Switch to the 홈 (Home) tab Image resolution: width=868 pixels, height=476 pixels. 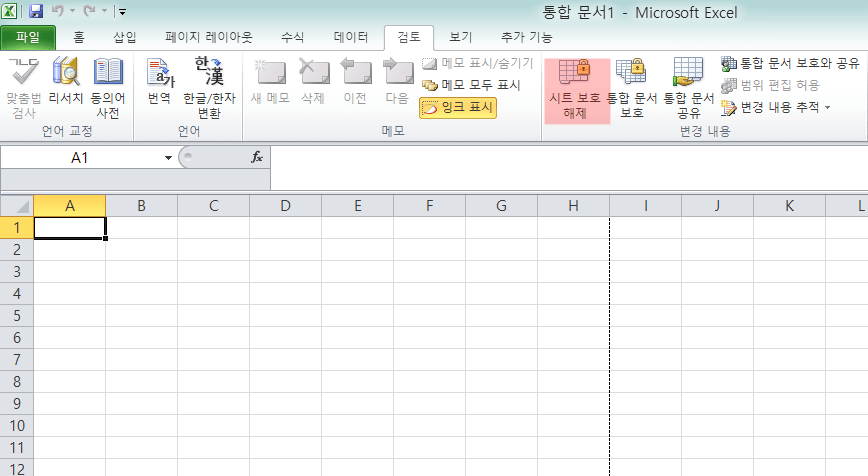pos(79,38)
